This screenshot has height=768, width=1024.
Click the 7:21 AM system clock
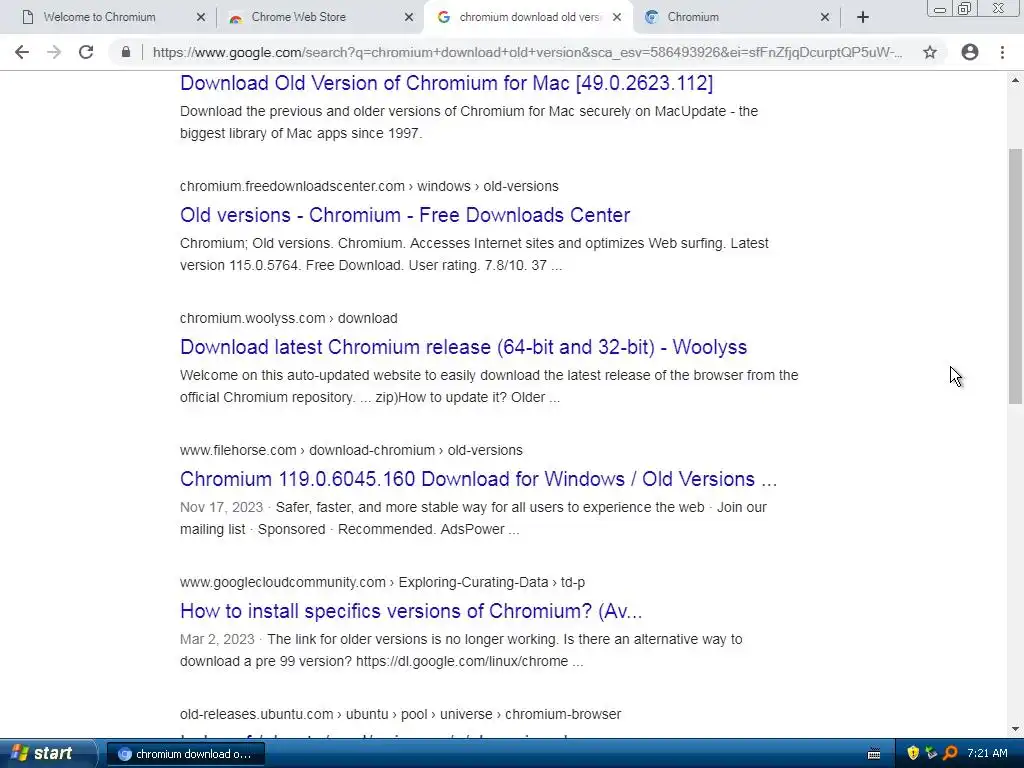[x=987, y=753]
